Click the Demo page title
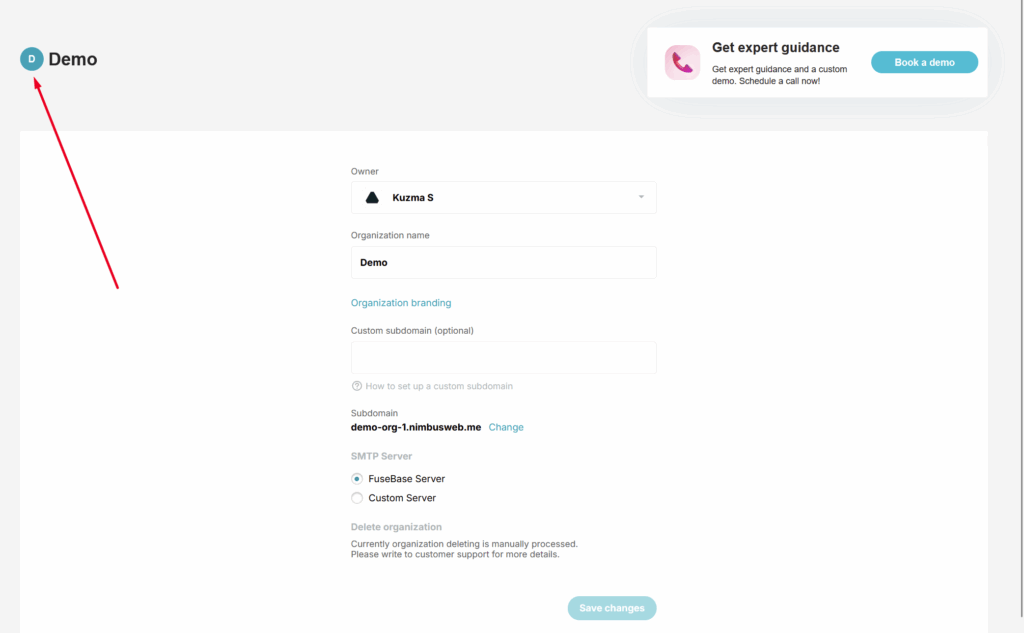 click(73, 59)
